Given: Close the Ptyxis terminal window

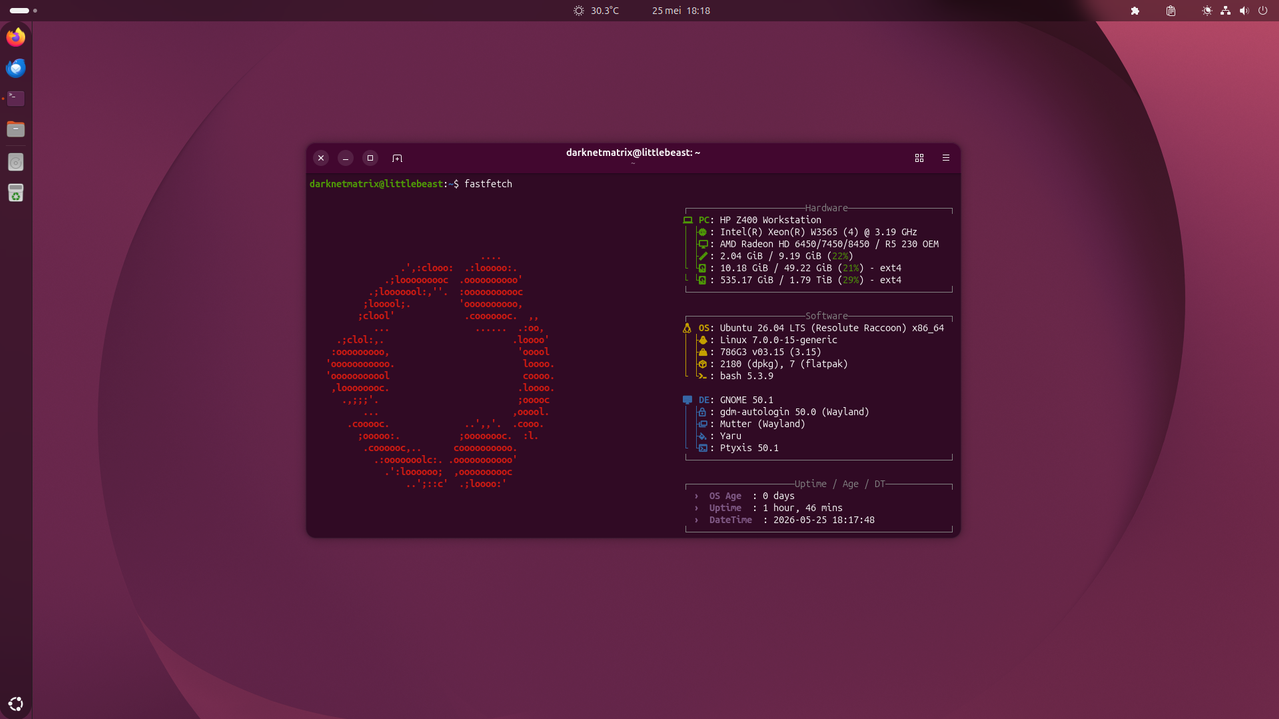Looking at the screenshot, I should [x=321, y=158].
